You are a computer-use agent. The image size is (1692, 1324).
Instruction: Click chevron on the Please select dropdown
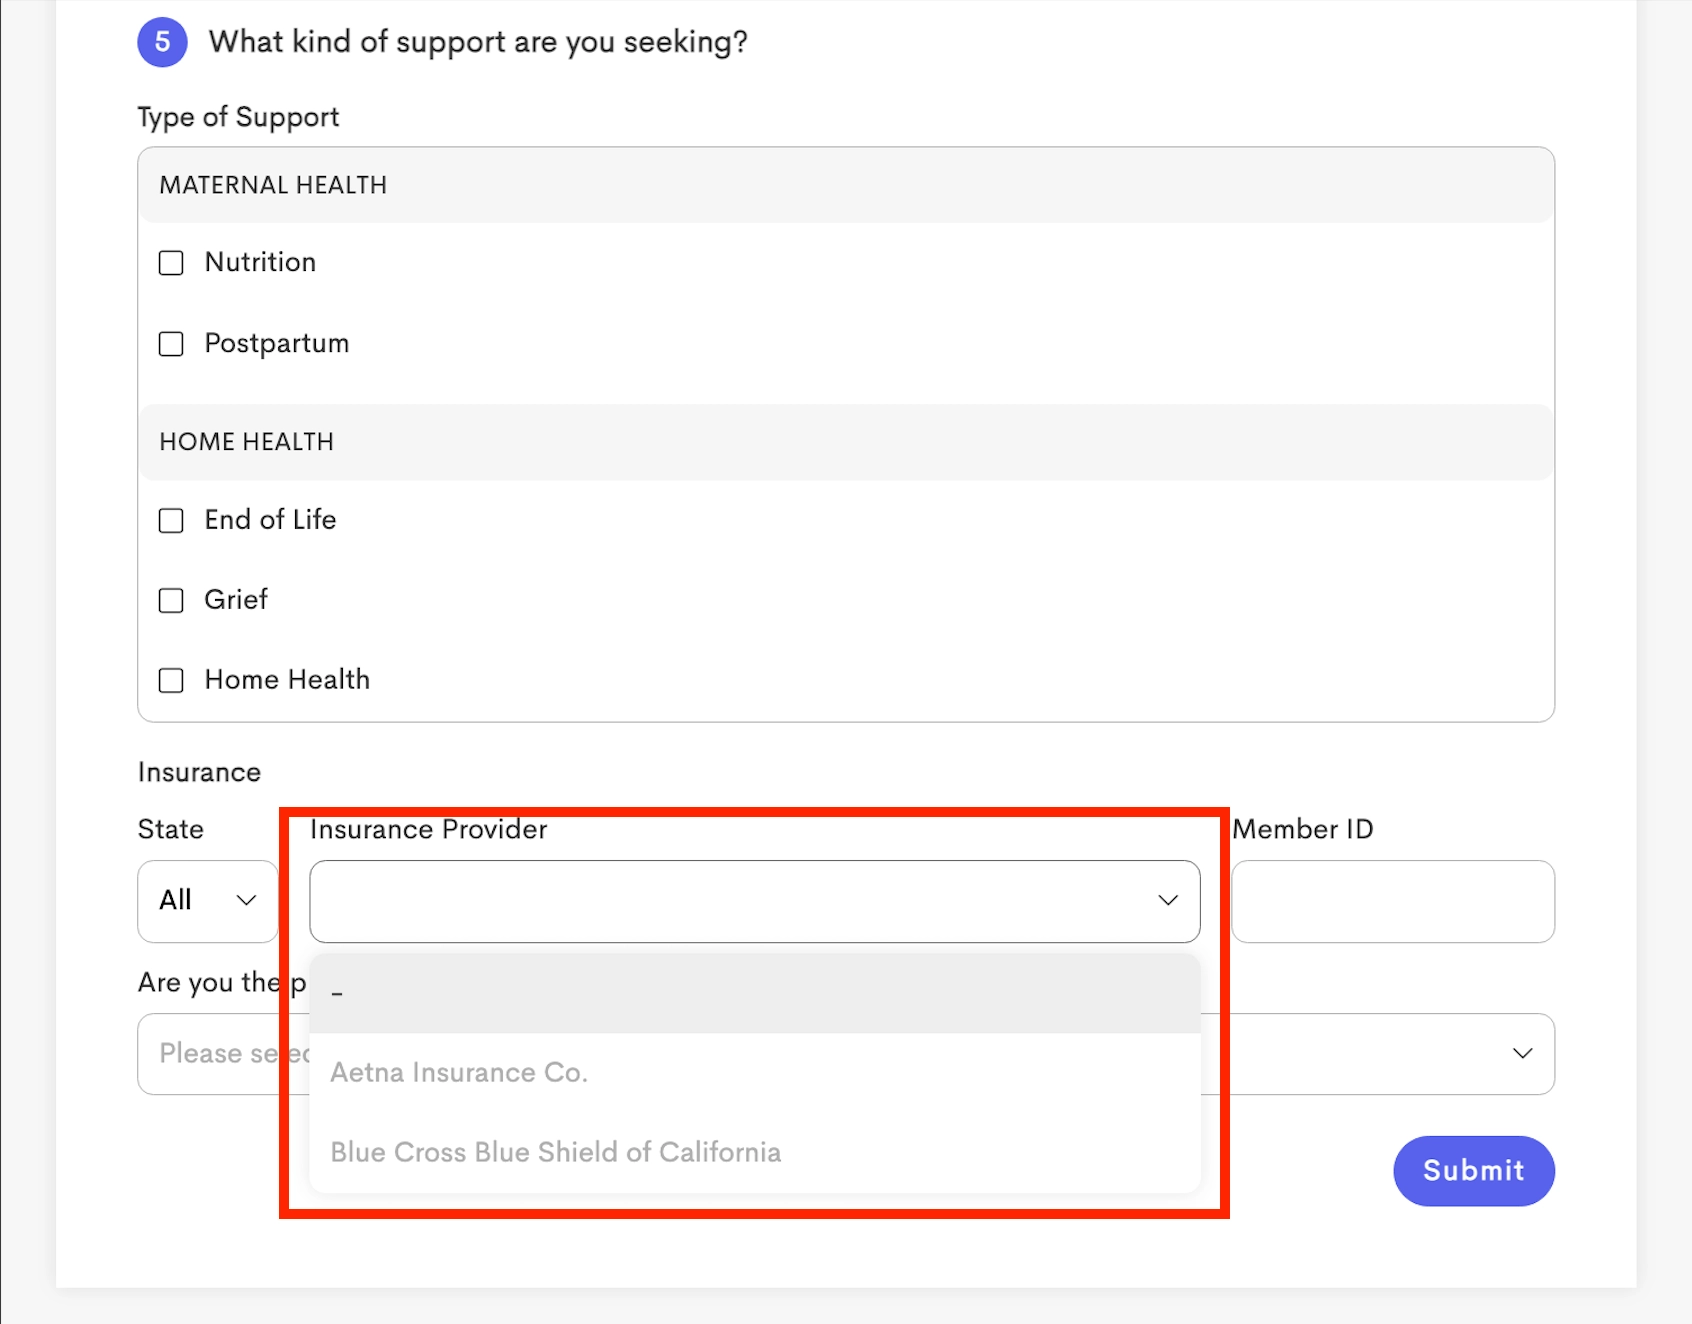[x=1523, y=1054]
